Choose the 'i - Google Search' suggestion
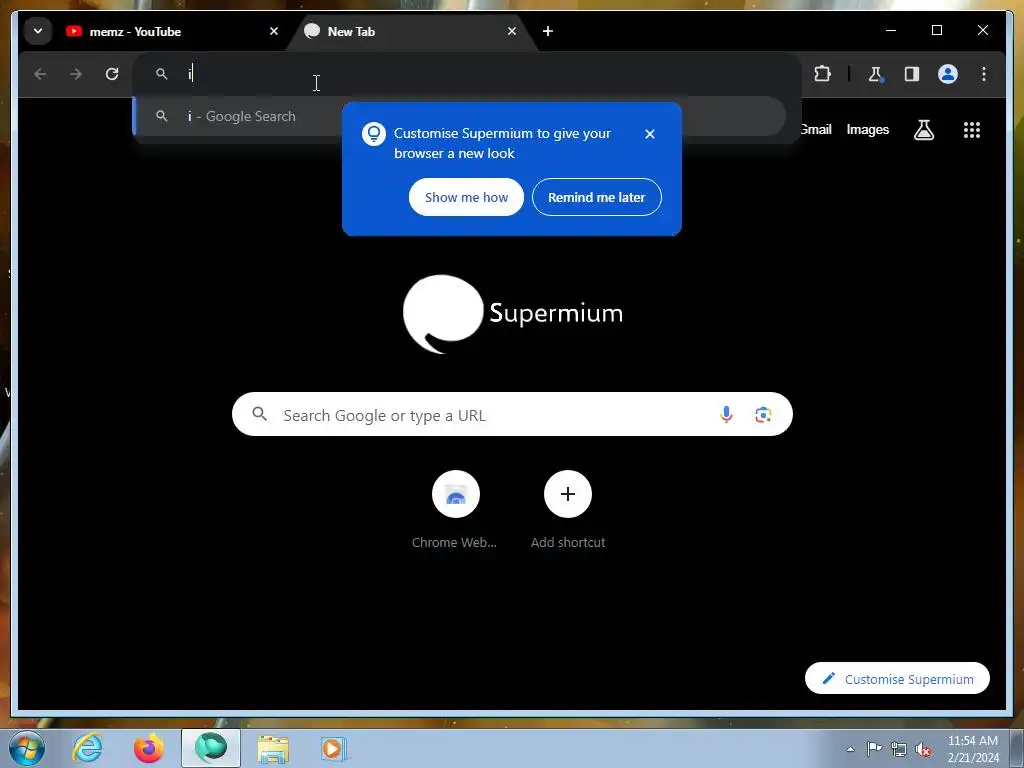 click(x=459, y=116)
